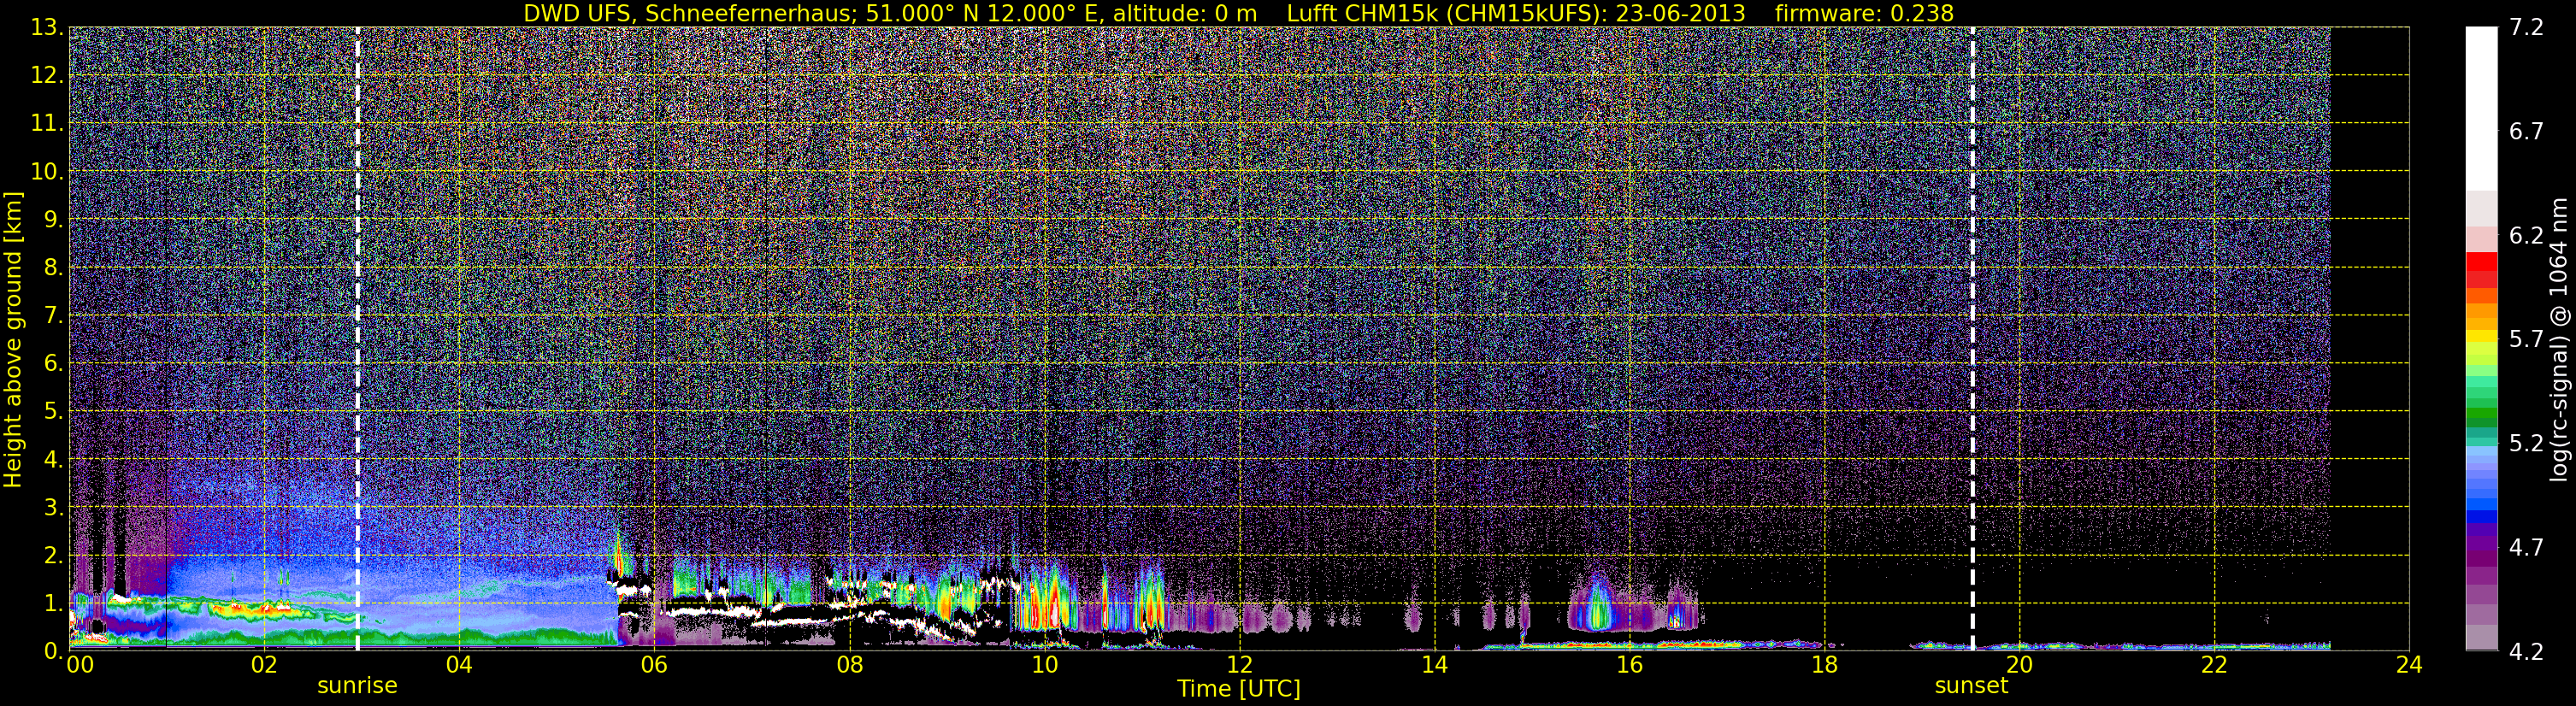Click the colorbar label 'log(rc-signal) @ 1064 nm'
The width and height of the screenshot is (2576, 706).
pyautogui.click(x=2559, y=339)
